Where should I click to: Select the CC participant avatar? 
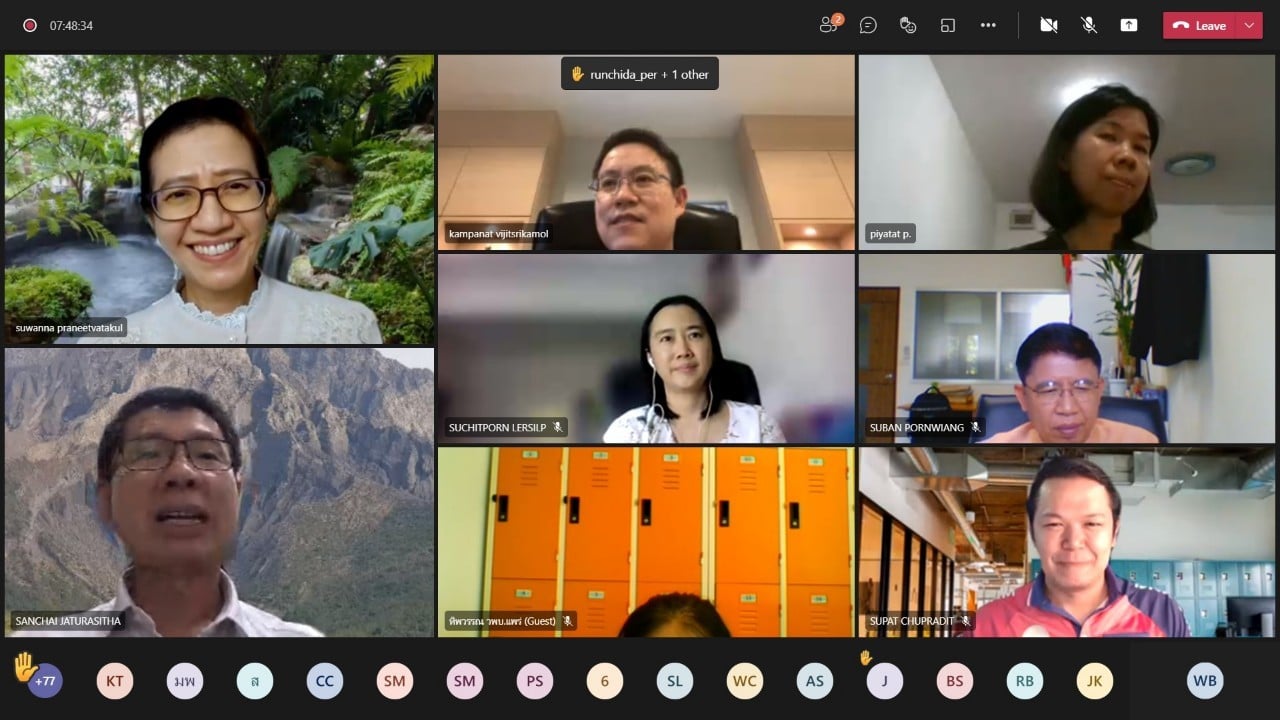[x=325, y=681]
